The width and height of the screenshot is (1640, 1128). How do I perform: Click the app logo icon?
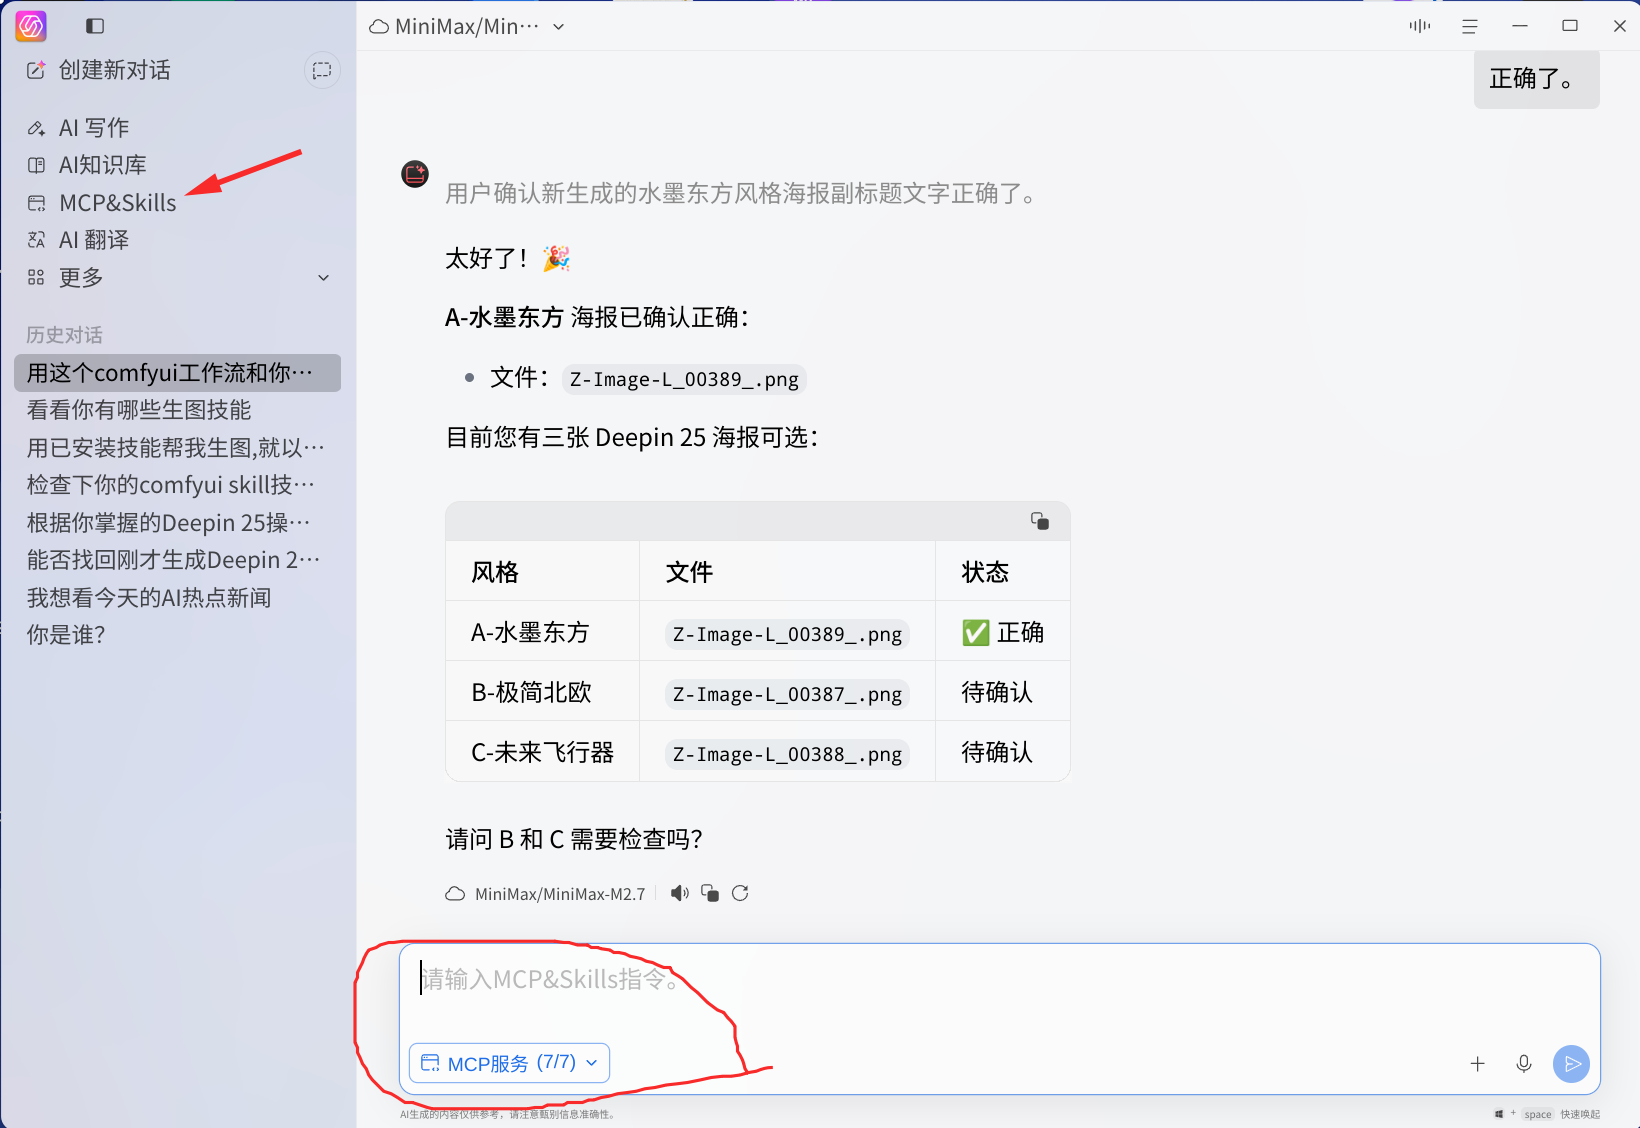pyautogui.click(x=31, y=26)
